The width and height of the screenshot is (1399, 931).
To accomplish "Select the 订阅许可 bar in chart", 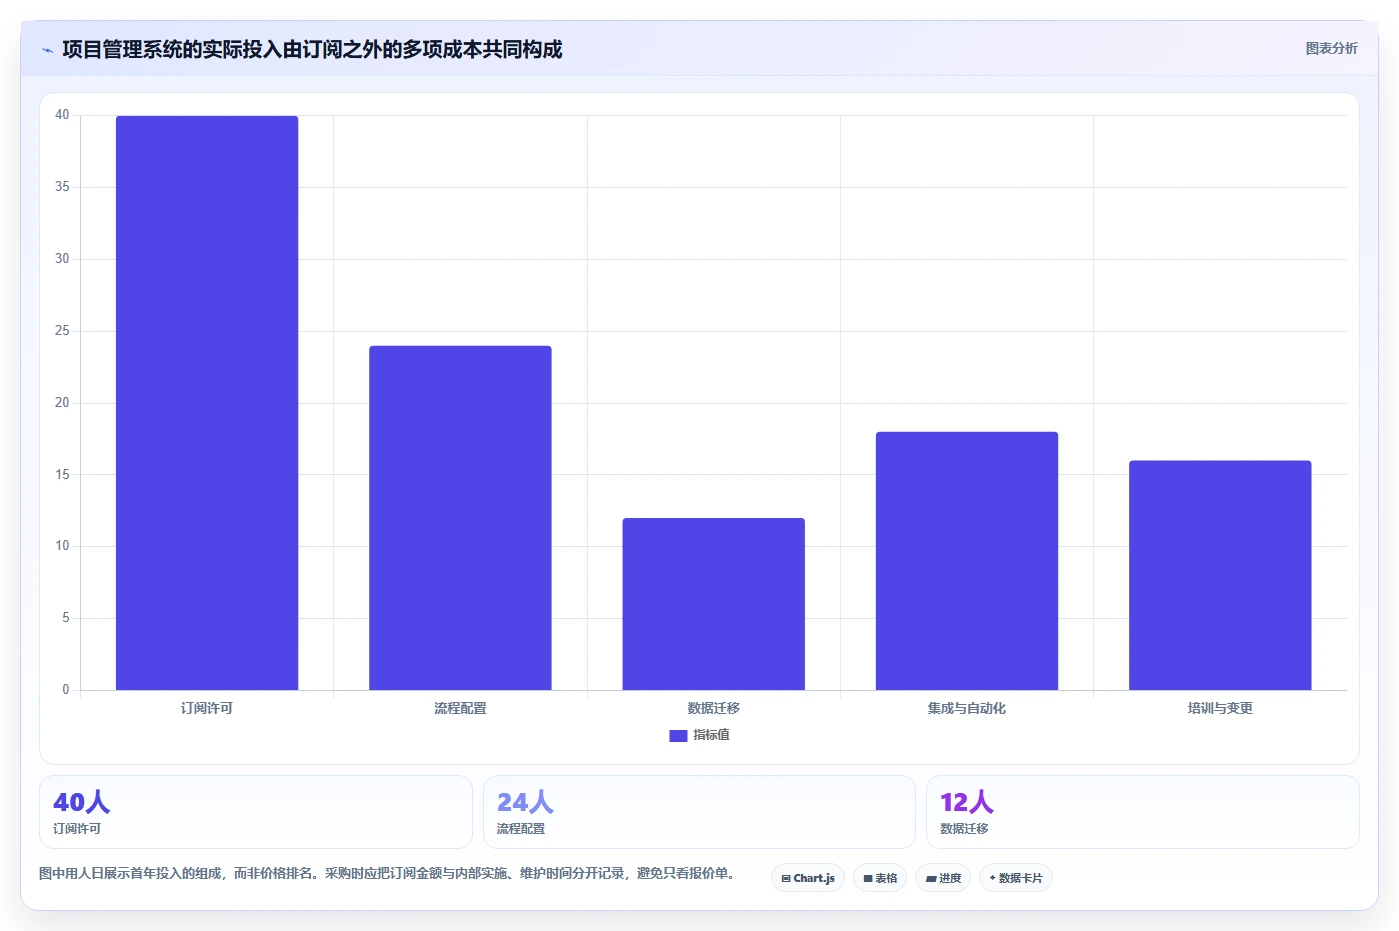I will point(207,403).
